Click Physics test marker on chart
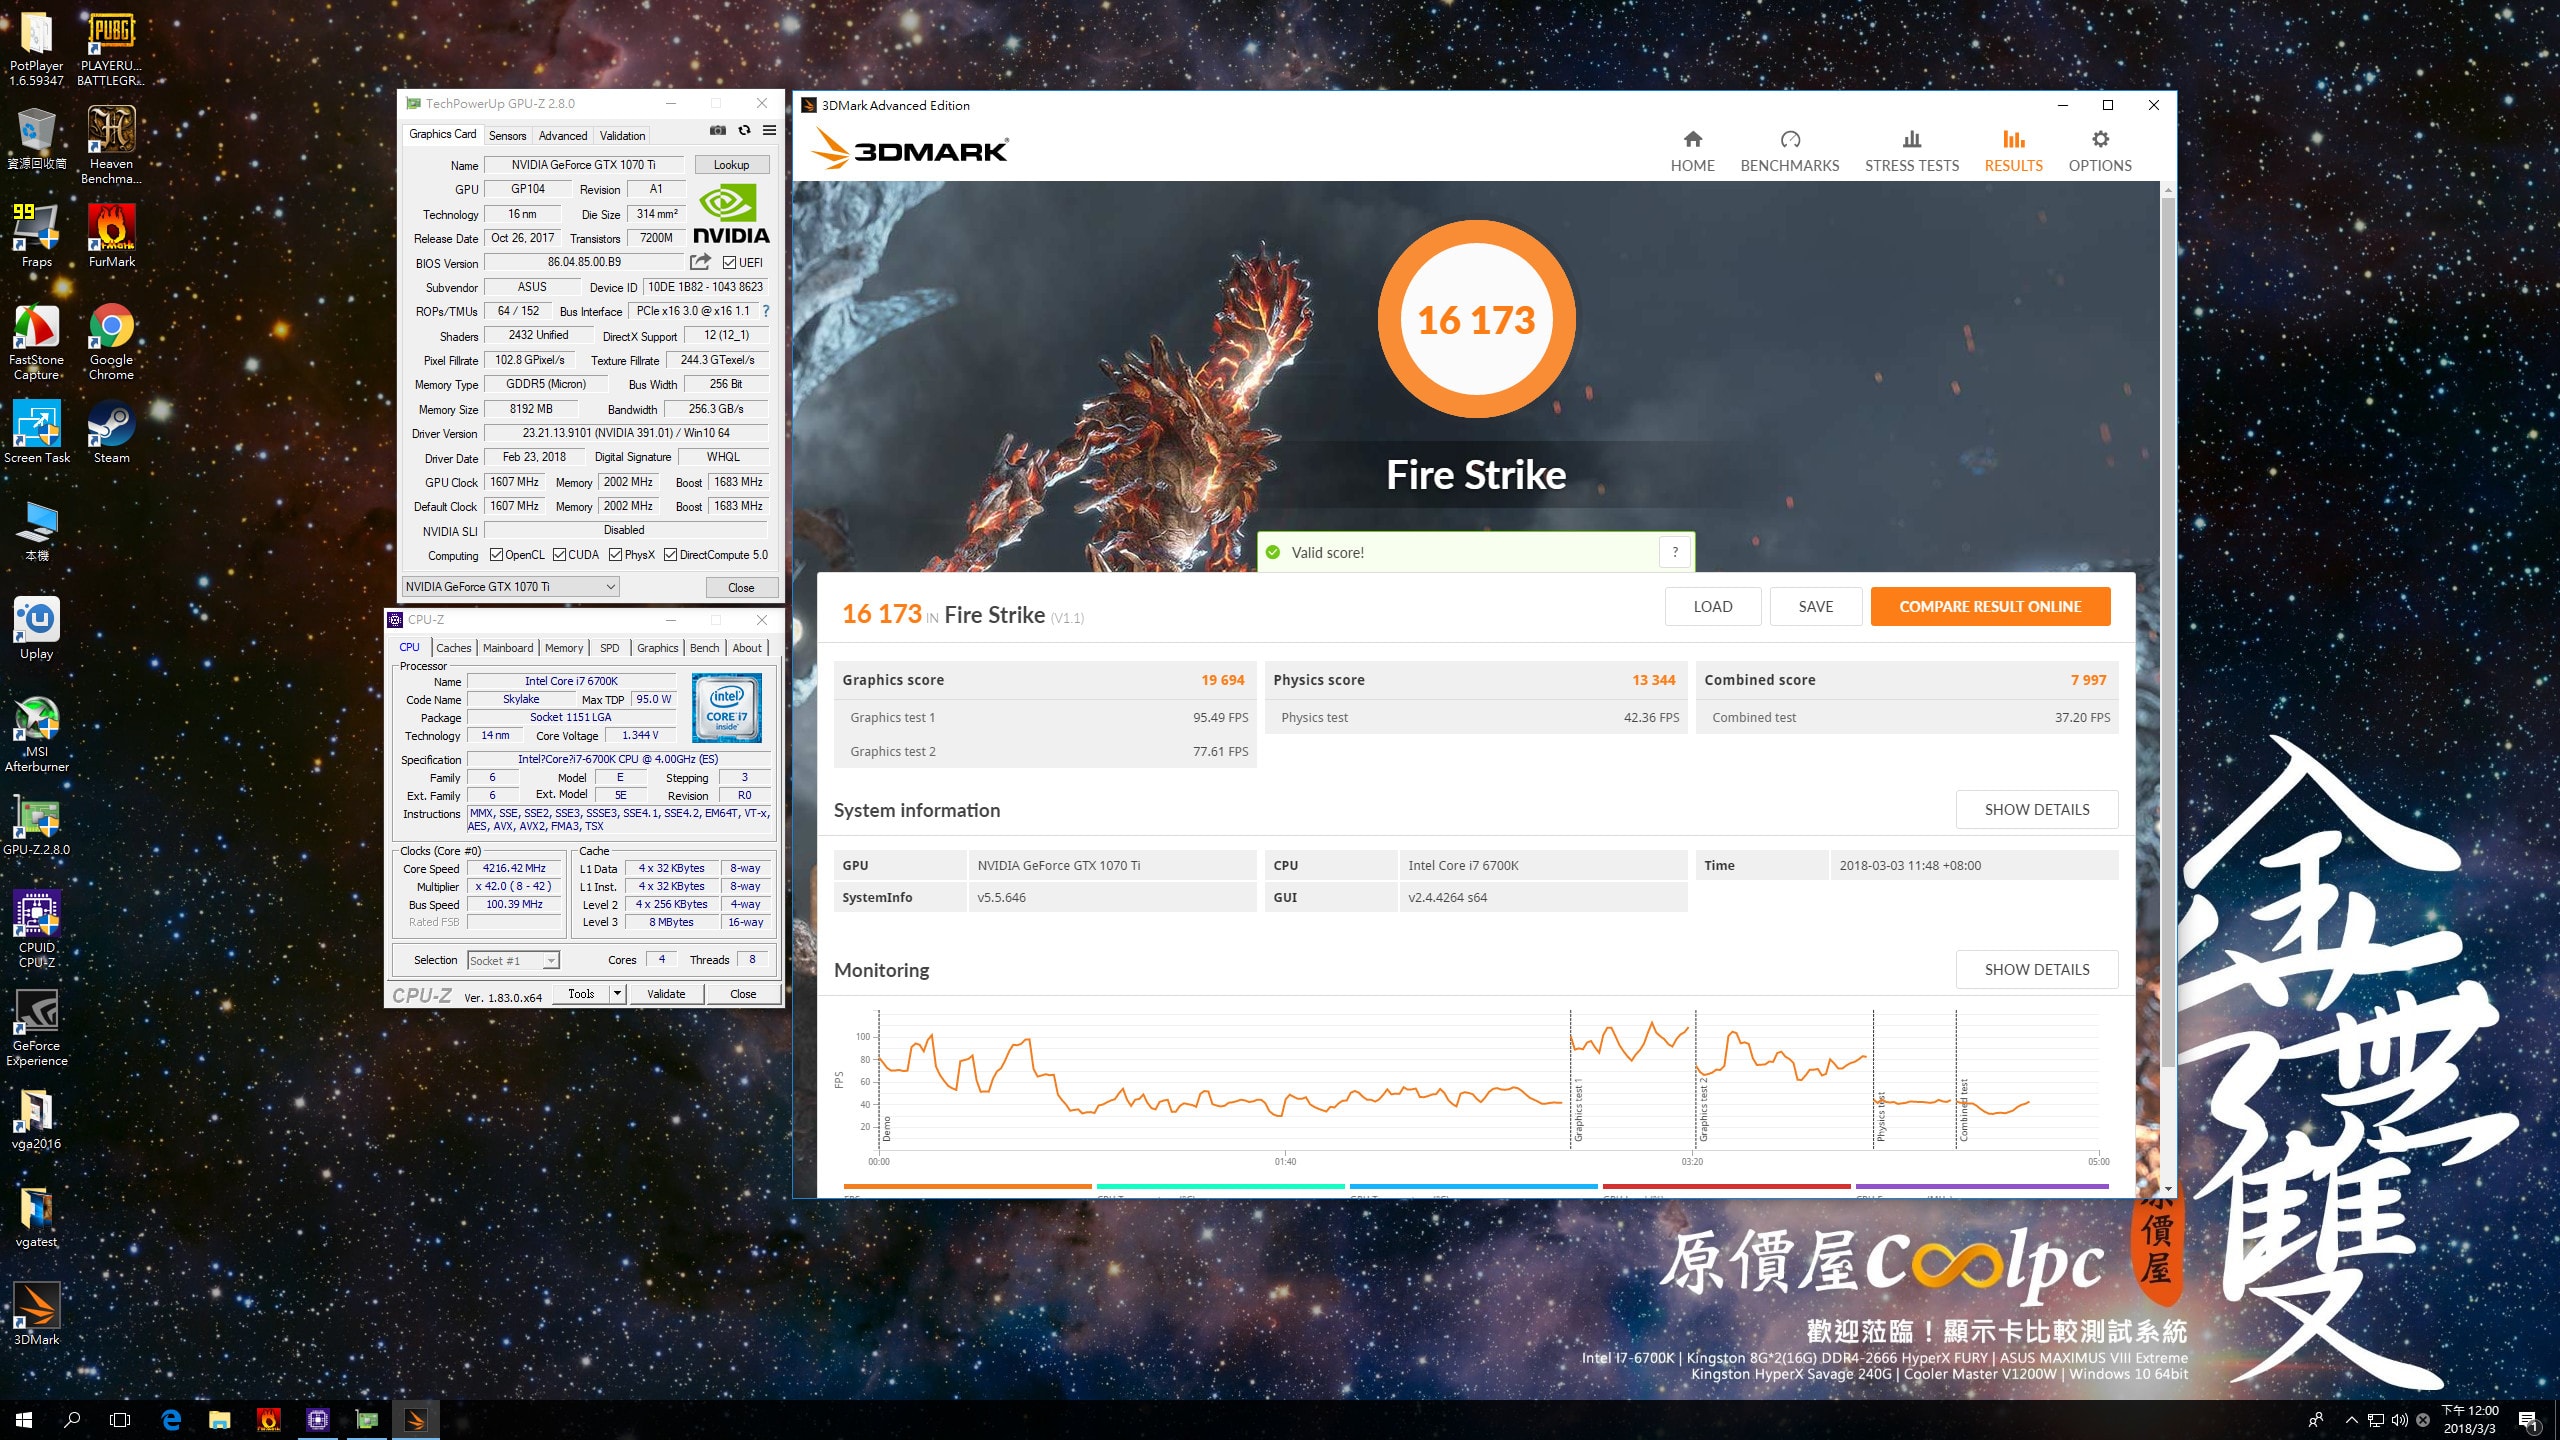This screenshot has width=2560, height=1440. tap(1881, 1116)
